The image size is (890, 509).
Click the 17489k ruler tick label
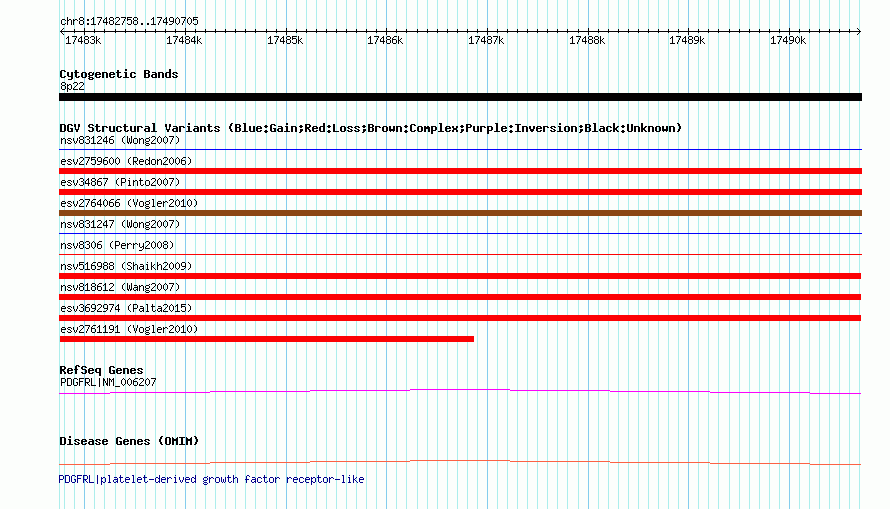[687, 40]
